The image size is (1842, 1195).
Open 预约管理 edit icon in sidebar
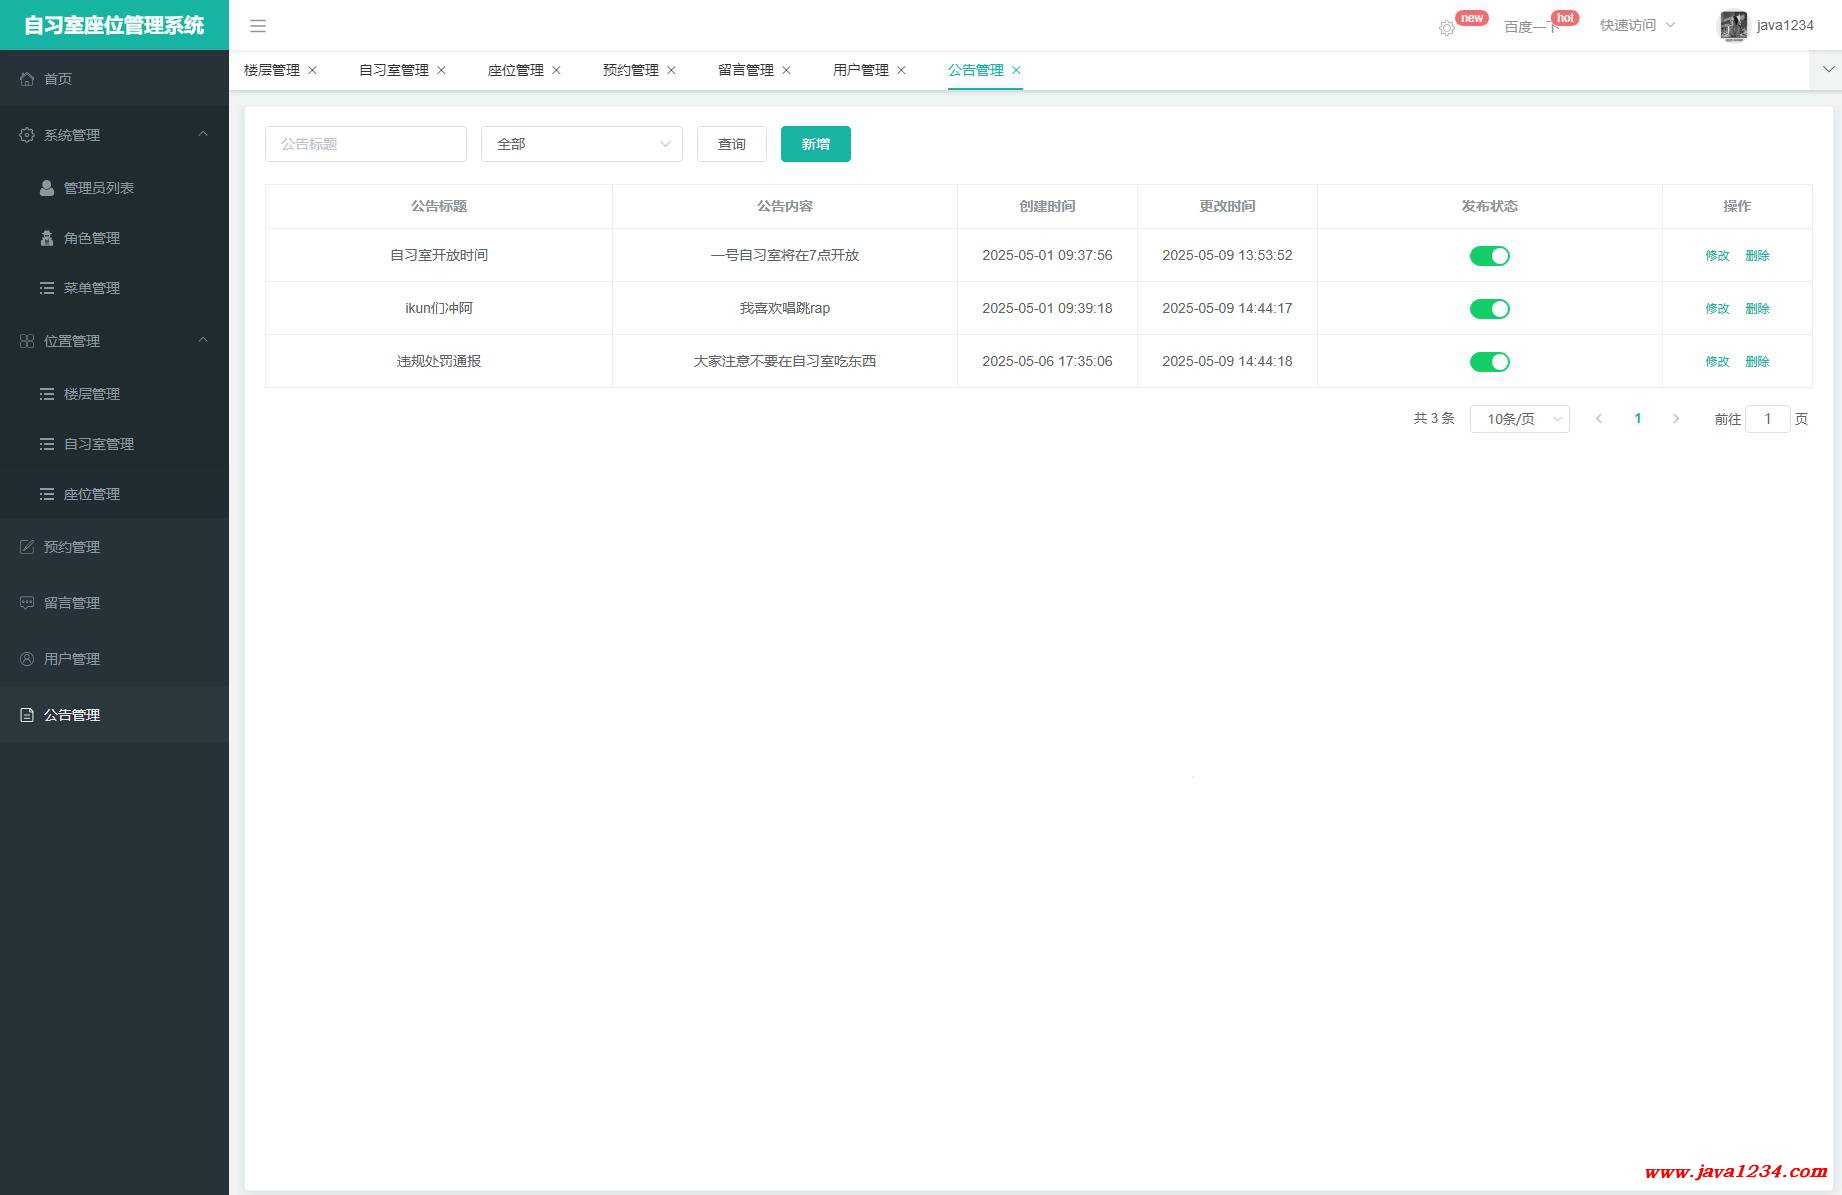tap(27, 547)
